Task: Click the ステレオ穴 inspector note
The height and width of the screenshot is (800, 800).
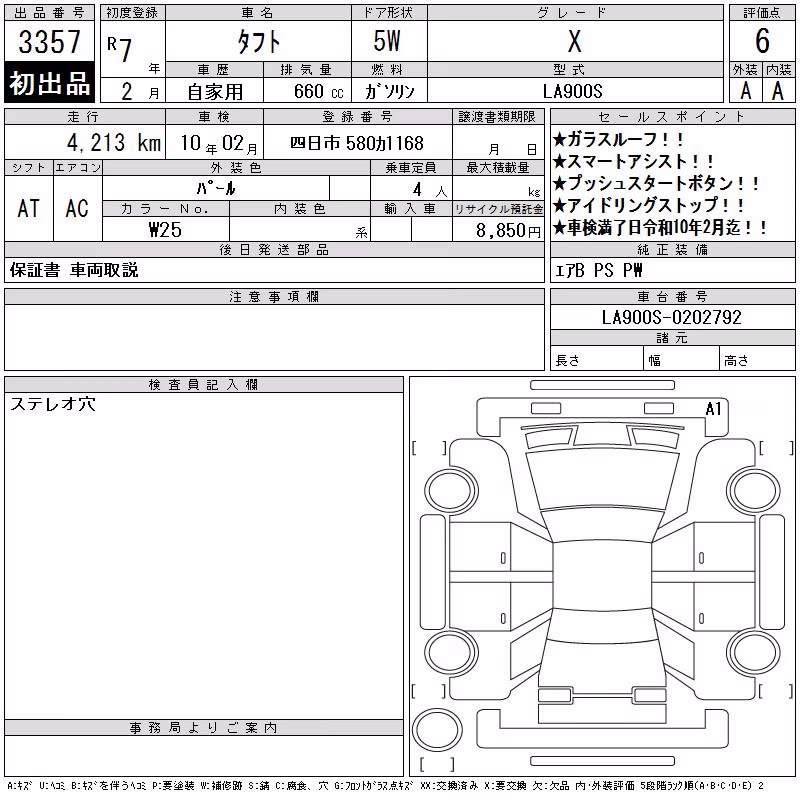Action: (x=53, y=404)
